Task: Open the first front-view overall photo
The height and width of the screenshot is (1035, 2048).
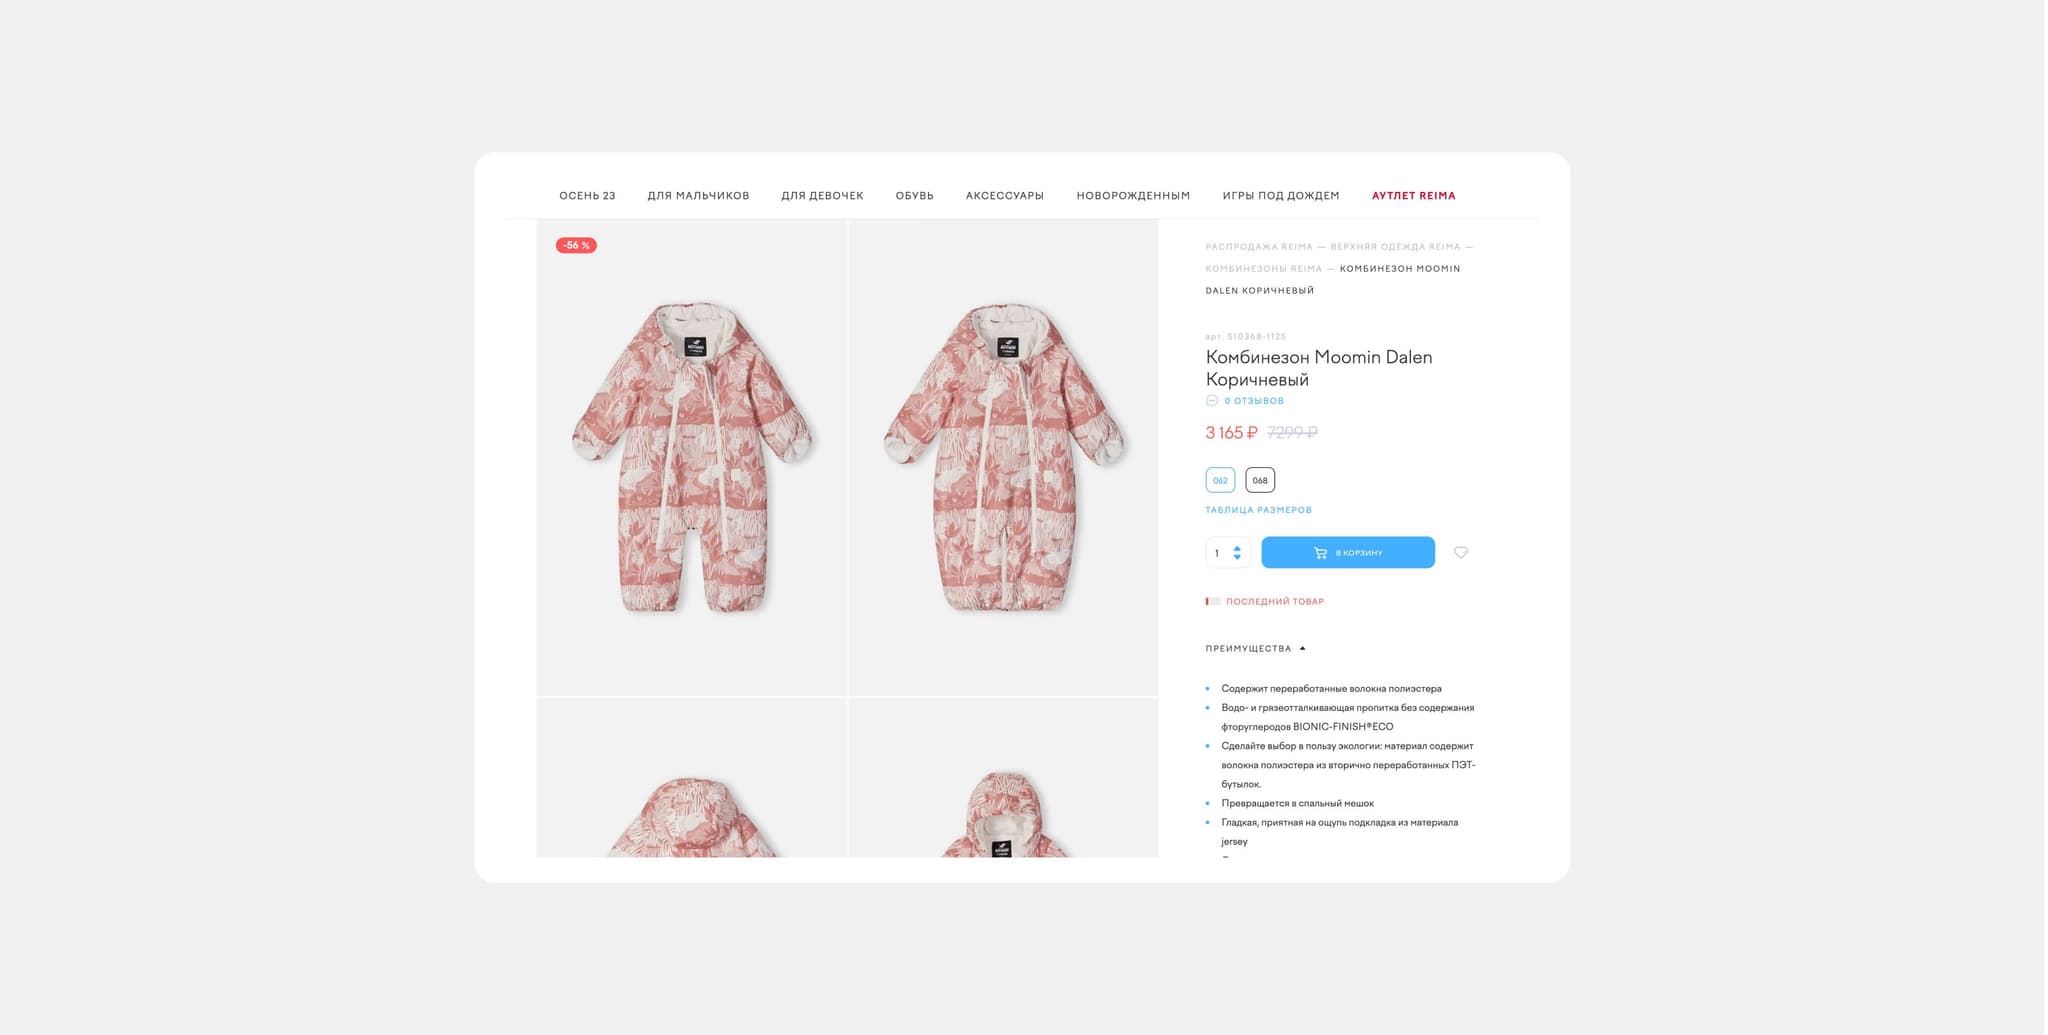Action: 692,457
